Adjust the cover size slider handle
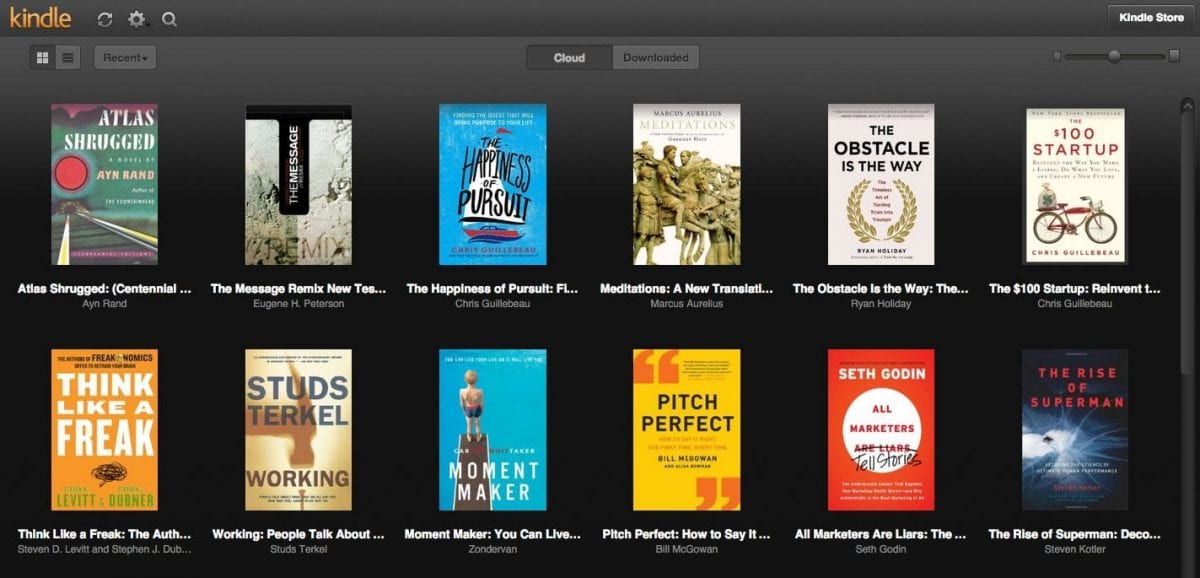Image resolution: width=1200 pixels, height=578 pixels. pos(1114,57)
